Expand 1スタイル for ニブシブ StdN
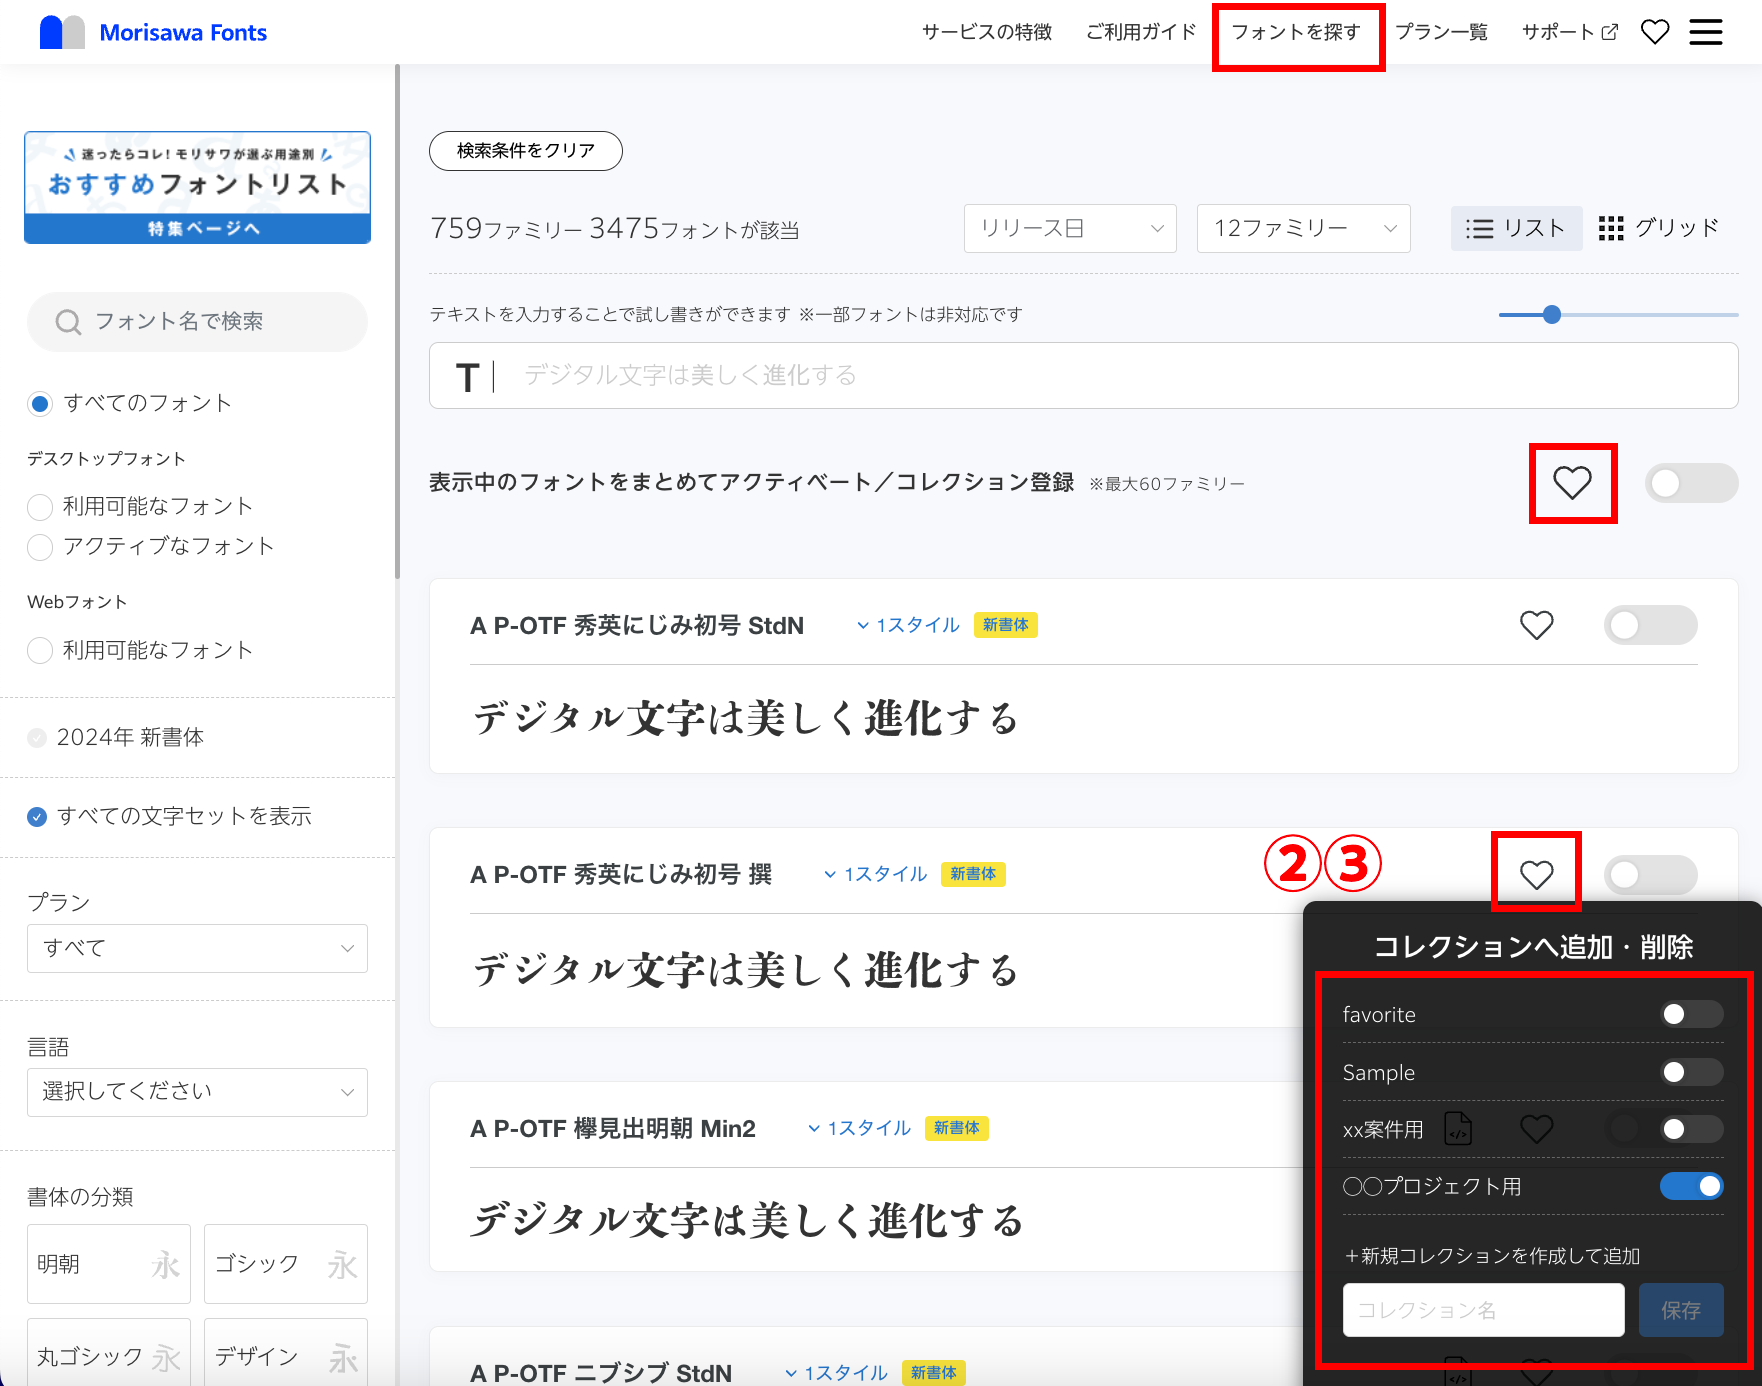The height and width of the screenshot is (1386, 1762). pyautogui.click(x=837, y=1373)
